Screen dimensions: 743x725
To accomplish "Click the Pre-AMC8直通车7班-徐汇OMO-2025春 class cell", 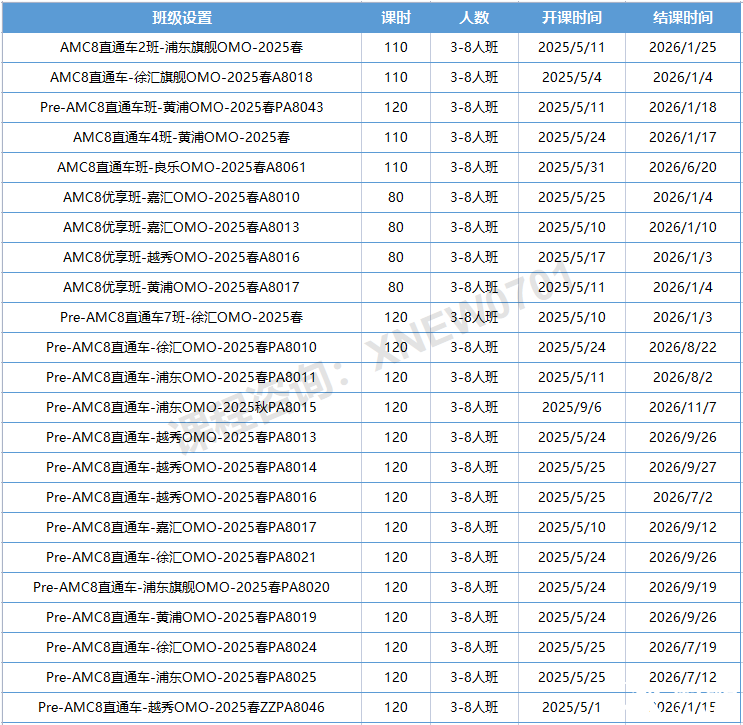I will (x=181, y=317).
